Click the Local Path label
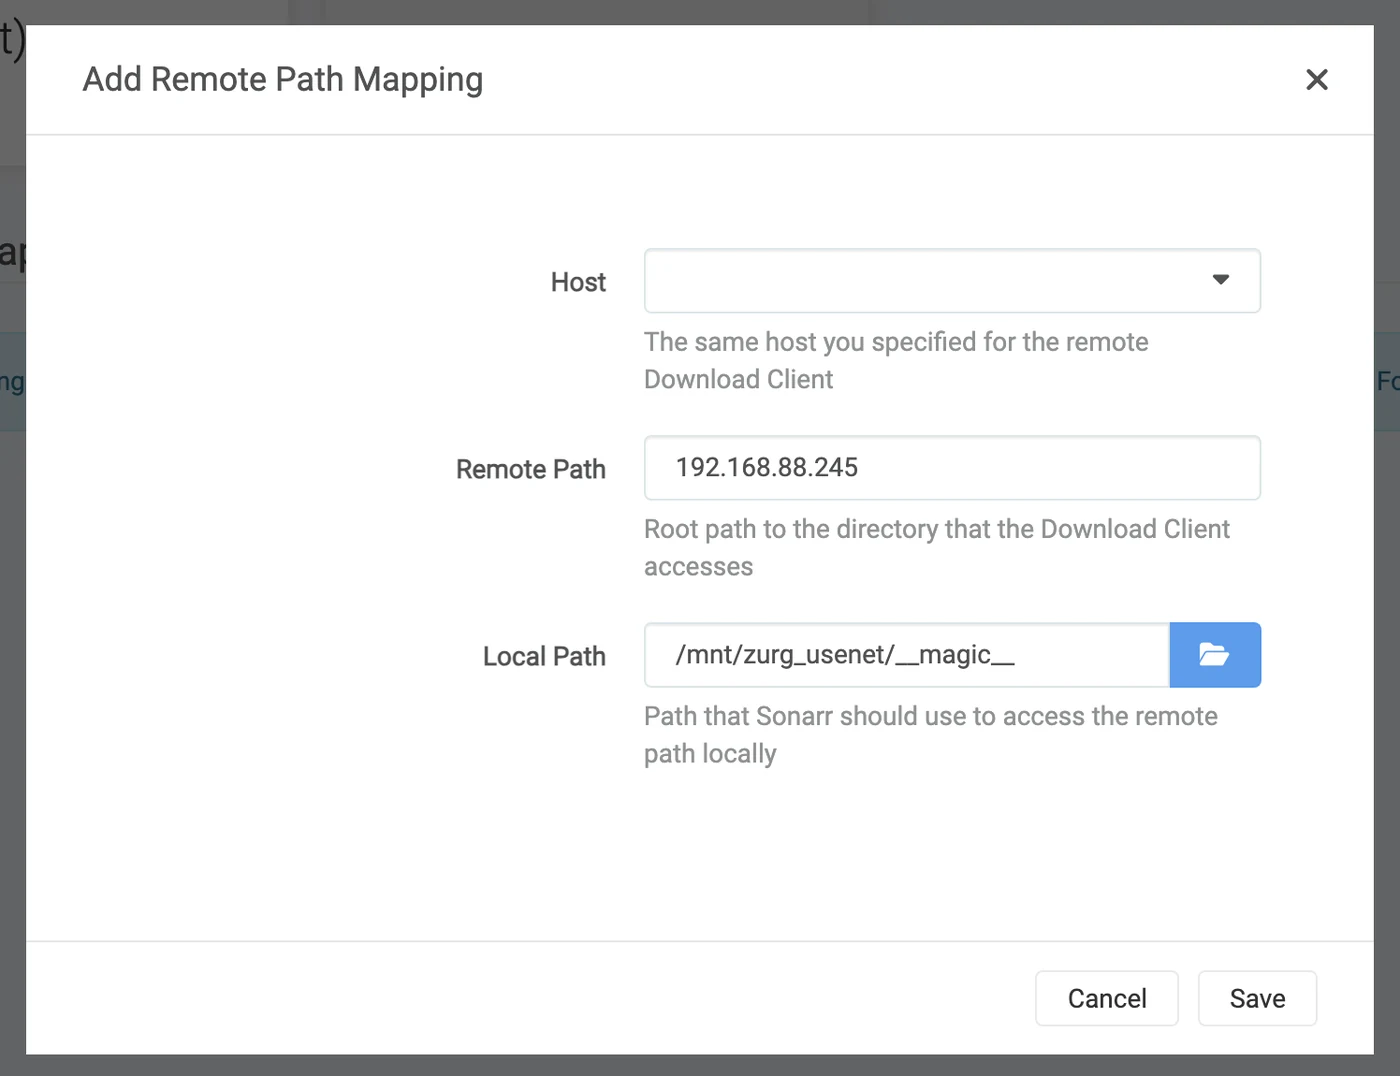Screen dimensions: 1400x1076 tap(544, 656)
